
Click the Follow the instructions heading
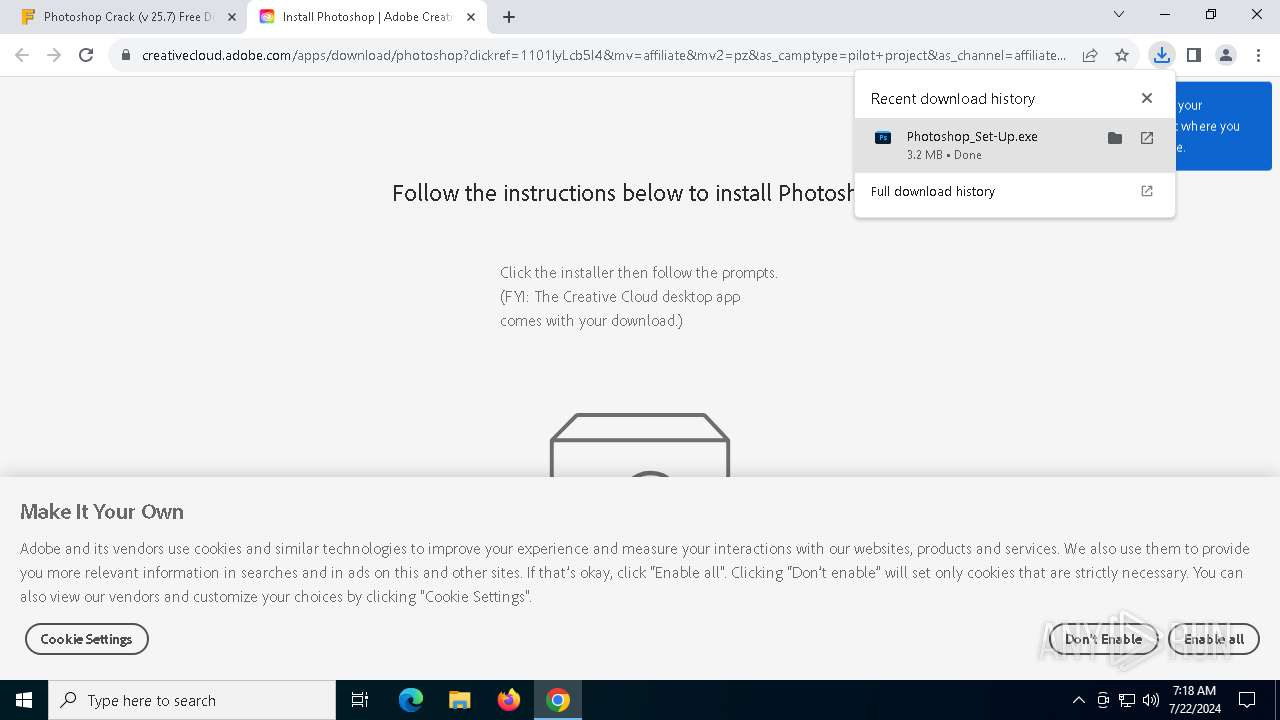[x=623, y=193]
